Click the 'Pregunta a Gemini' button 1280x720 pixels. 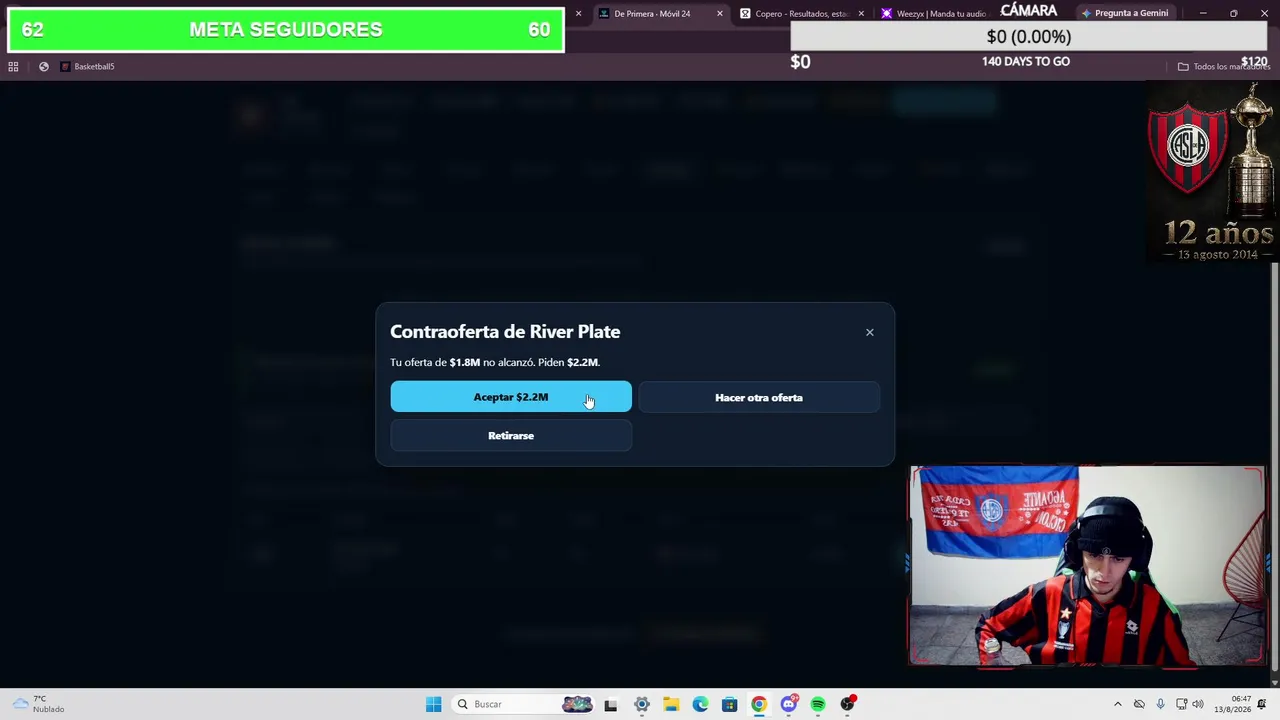coord(1125,13)
